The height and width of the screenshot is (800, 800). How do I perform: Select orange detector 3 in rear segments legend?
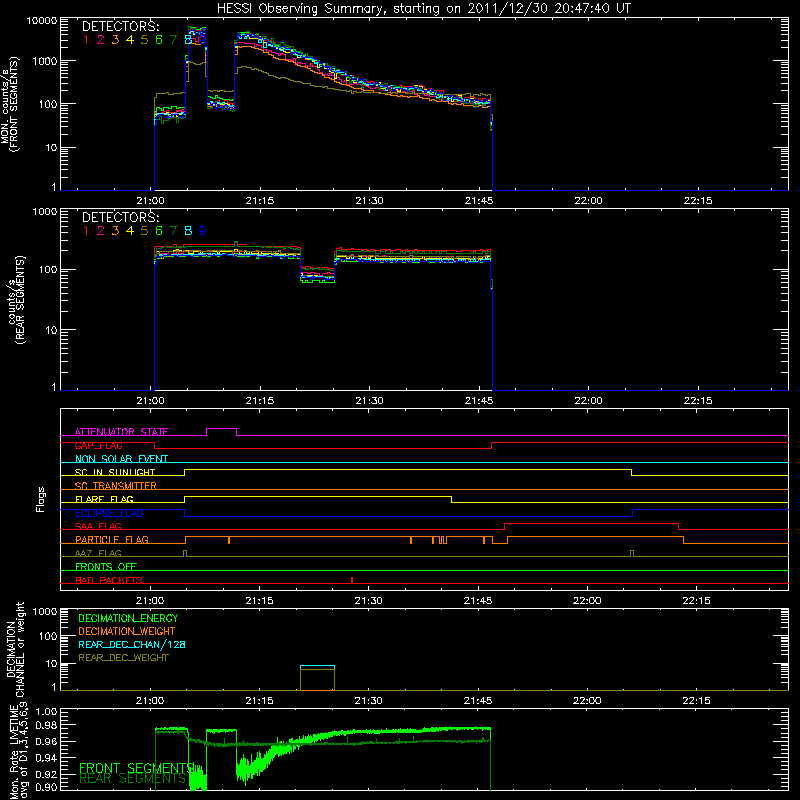[x=115, y=231]
